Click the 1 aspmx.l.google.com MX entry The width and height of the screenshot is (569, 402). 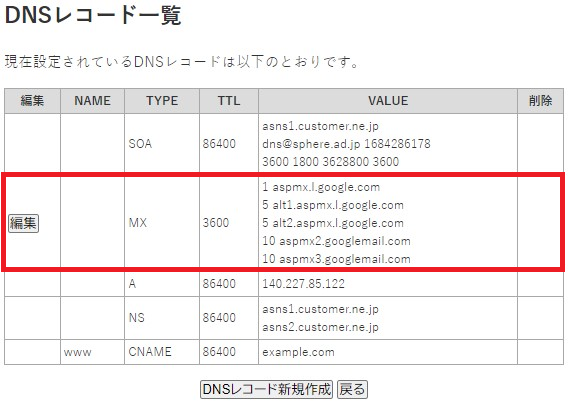tap(321, 187)
